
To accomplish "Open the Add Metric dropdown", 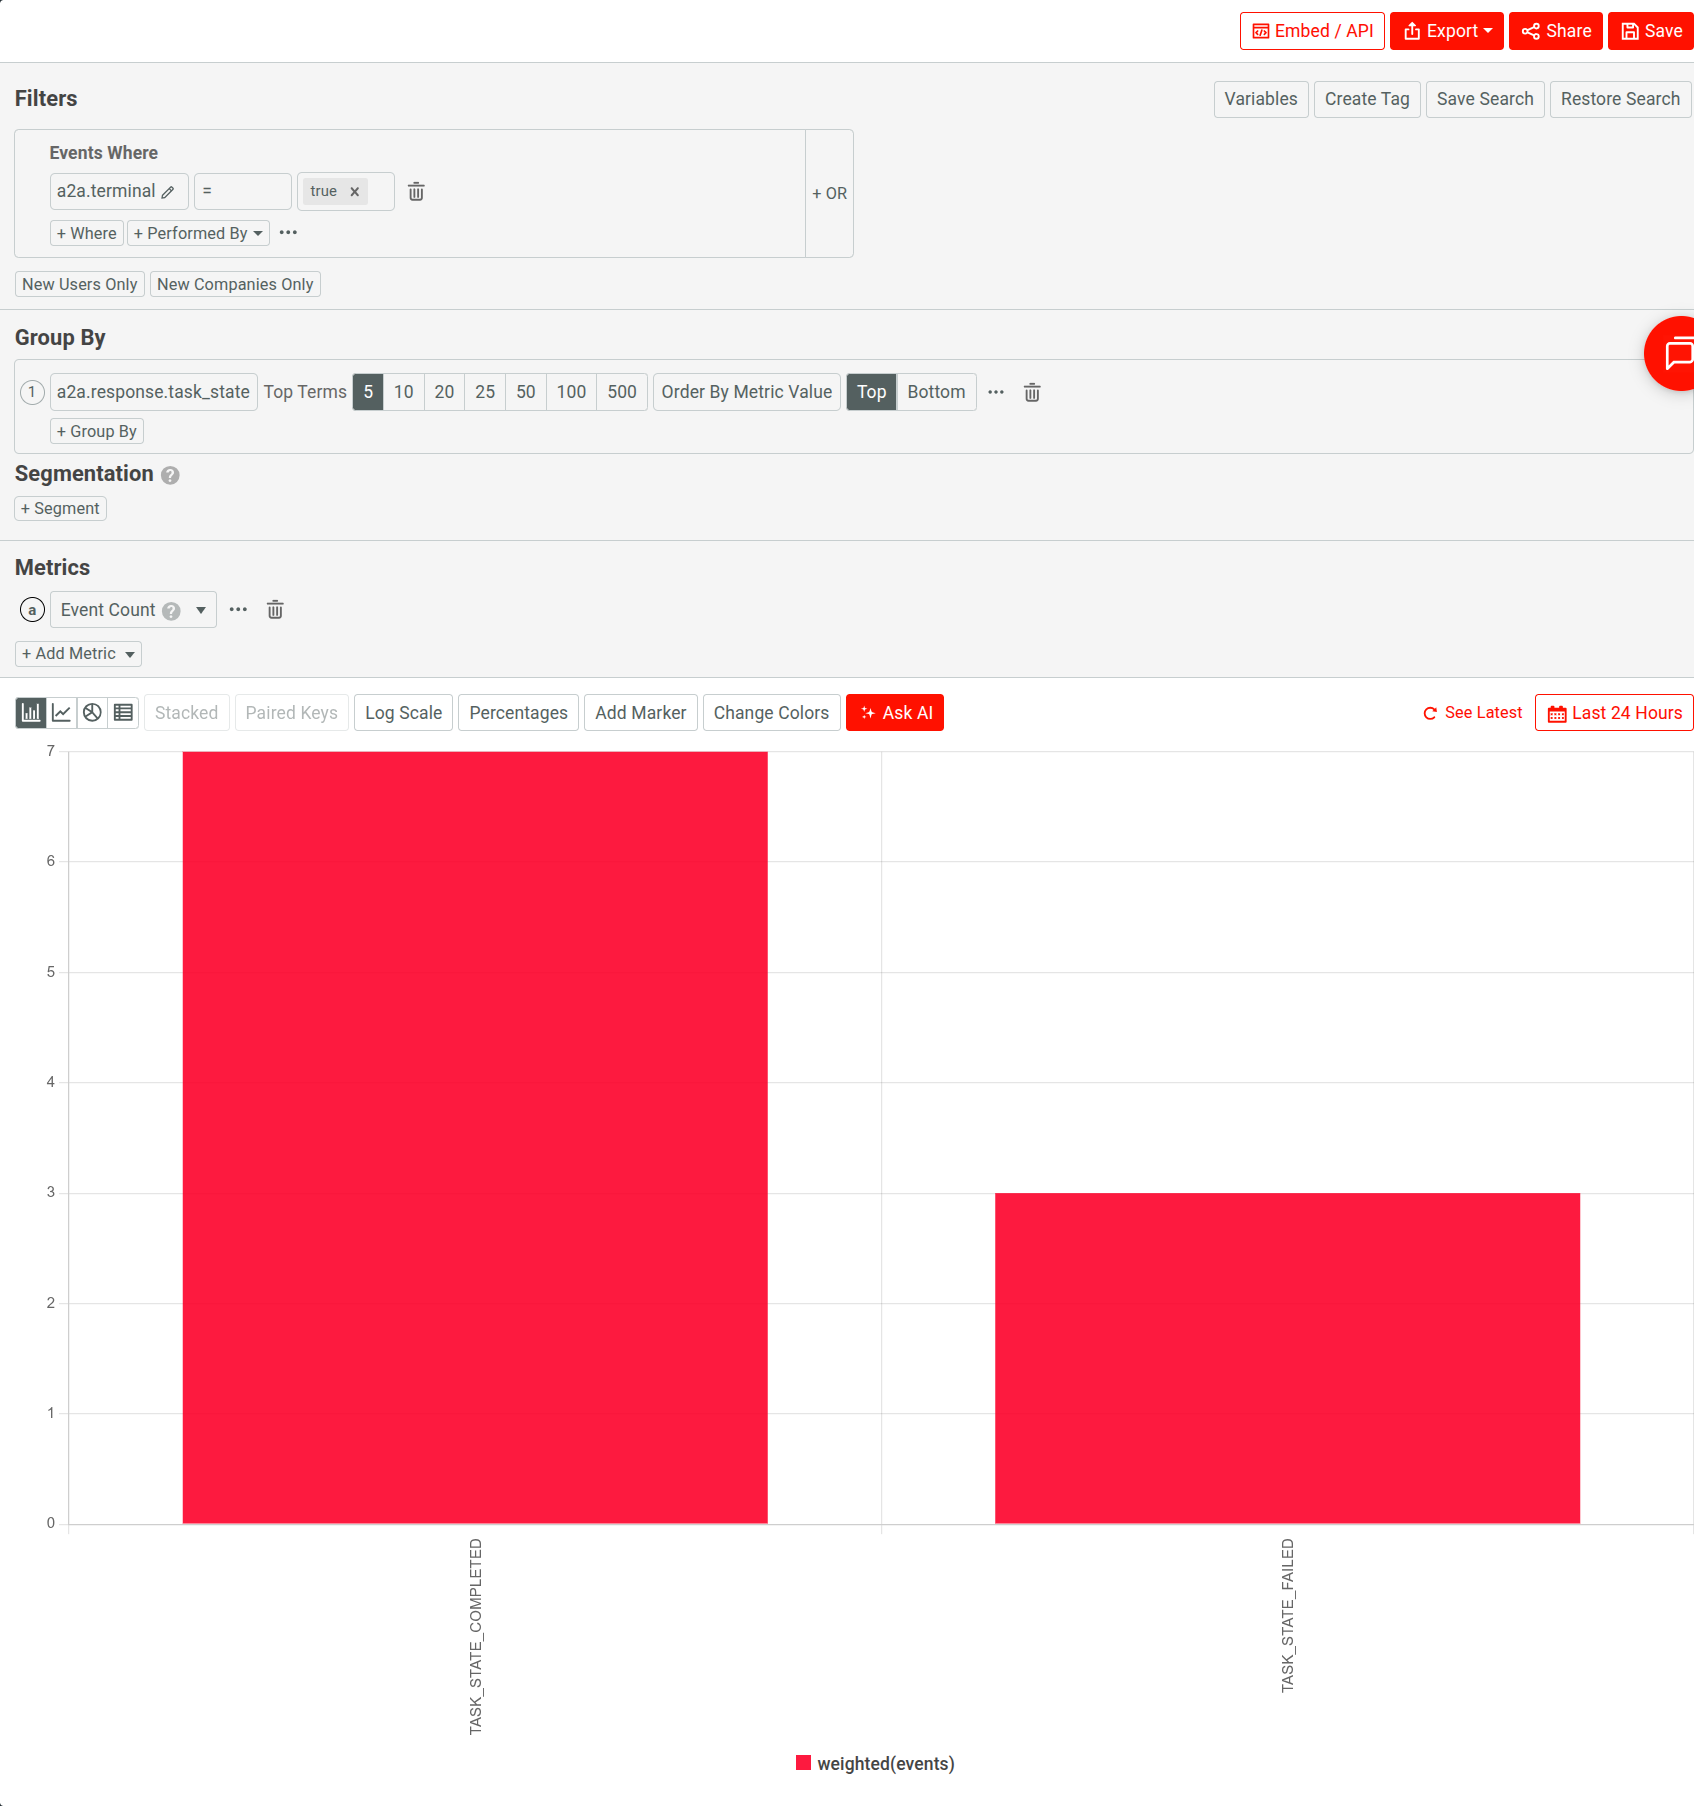I will [78, 653].
